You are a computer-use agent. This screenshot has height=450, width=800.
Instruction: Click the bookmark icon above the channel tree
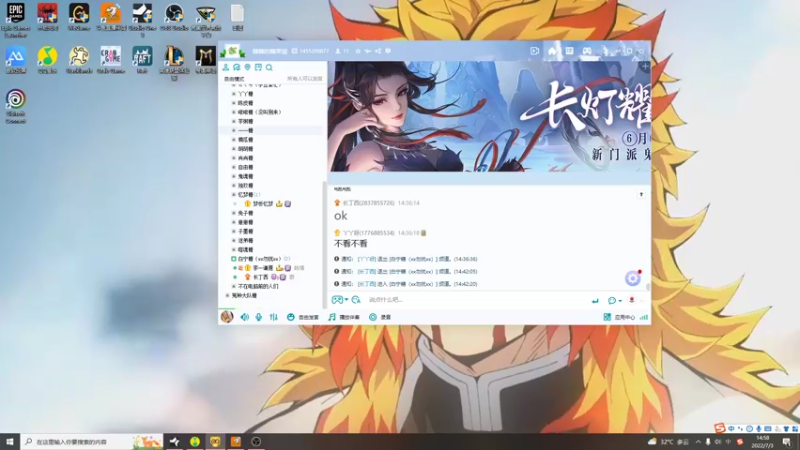[258, 67]
